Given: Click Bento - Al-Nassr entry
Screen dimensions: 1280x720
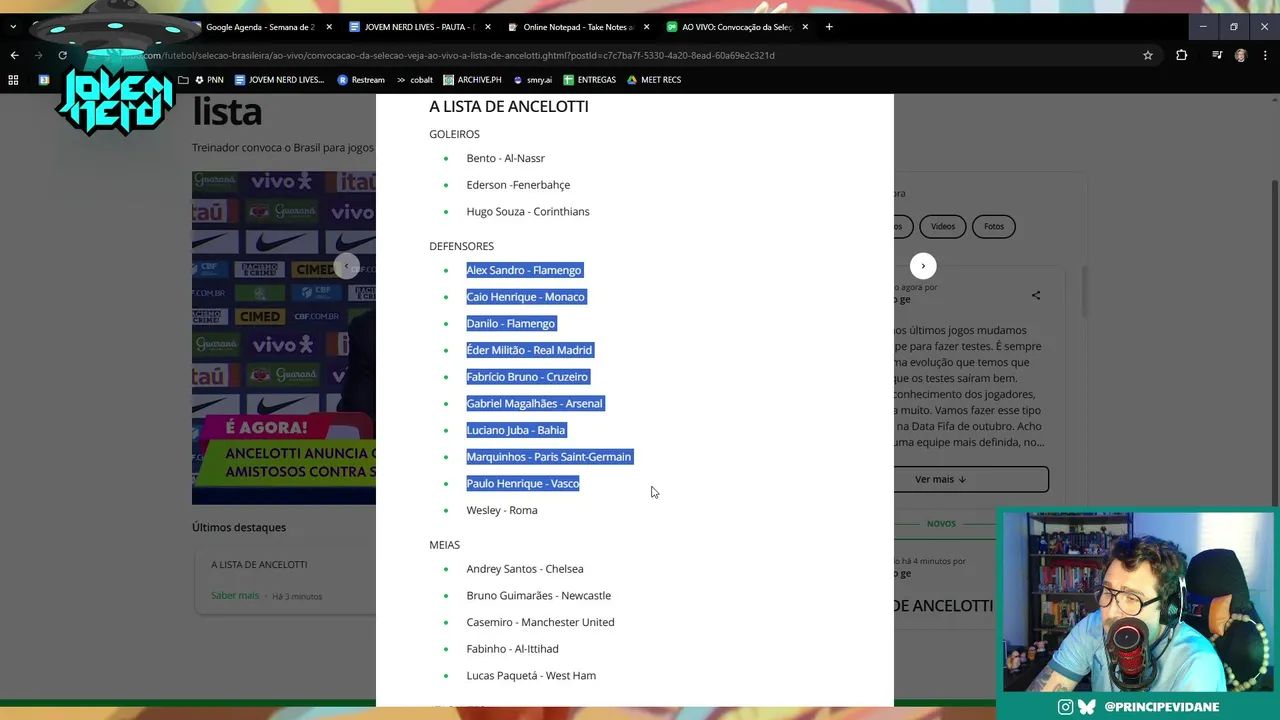Looking at the screenshot, I should coord(505,158).
